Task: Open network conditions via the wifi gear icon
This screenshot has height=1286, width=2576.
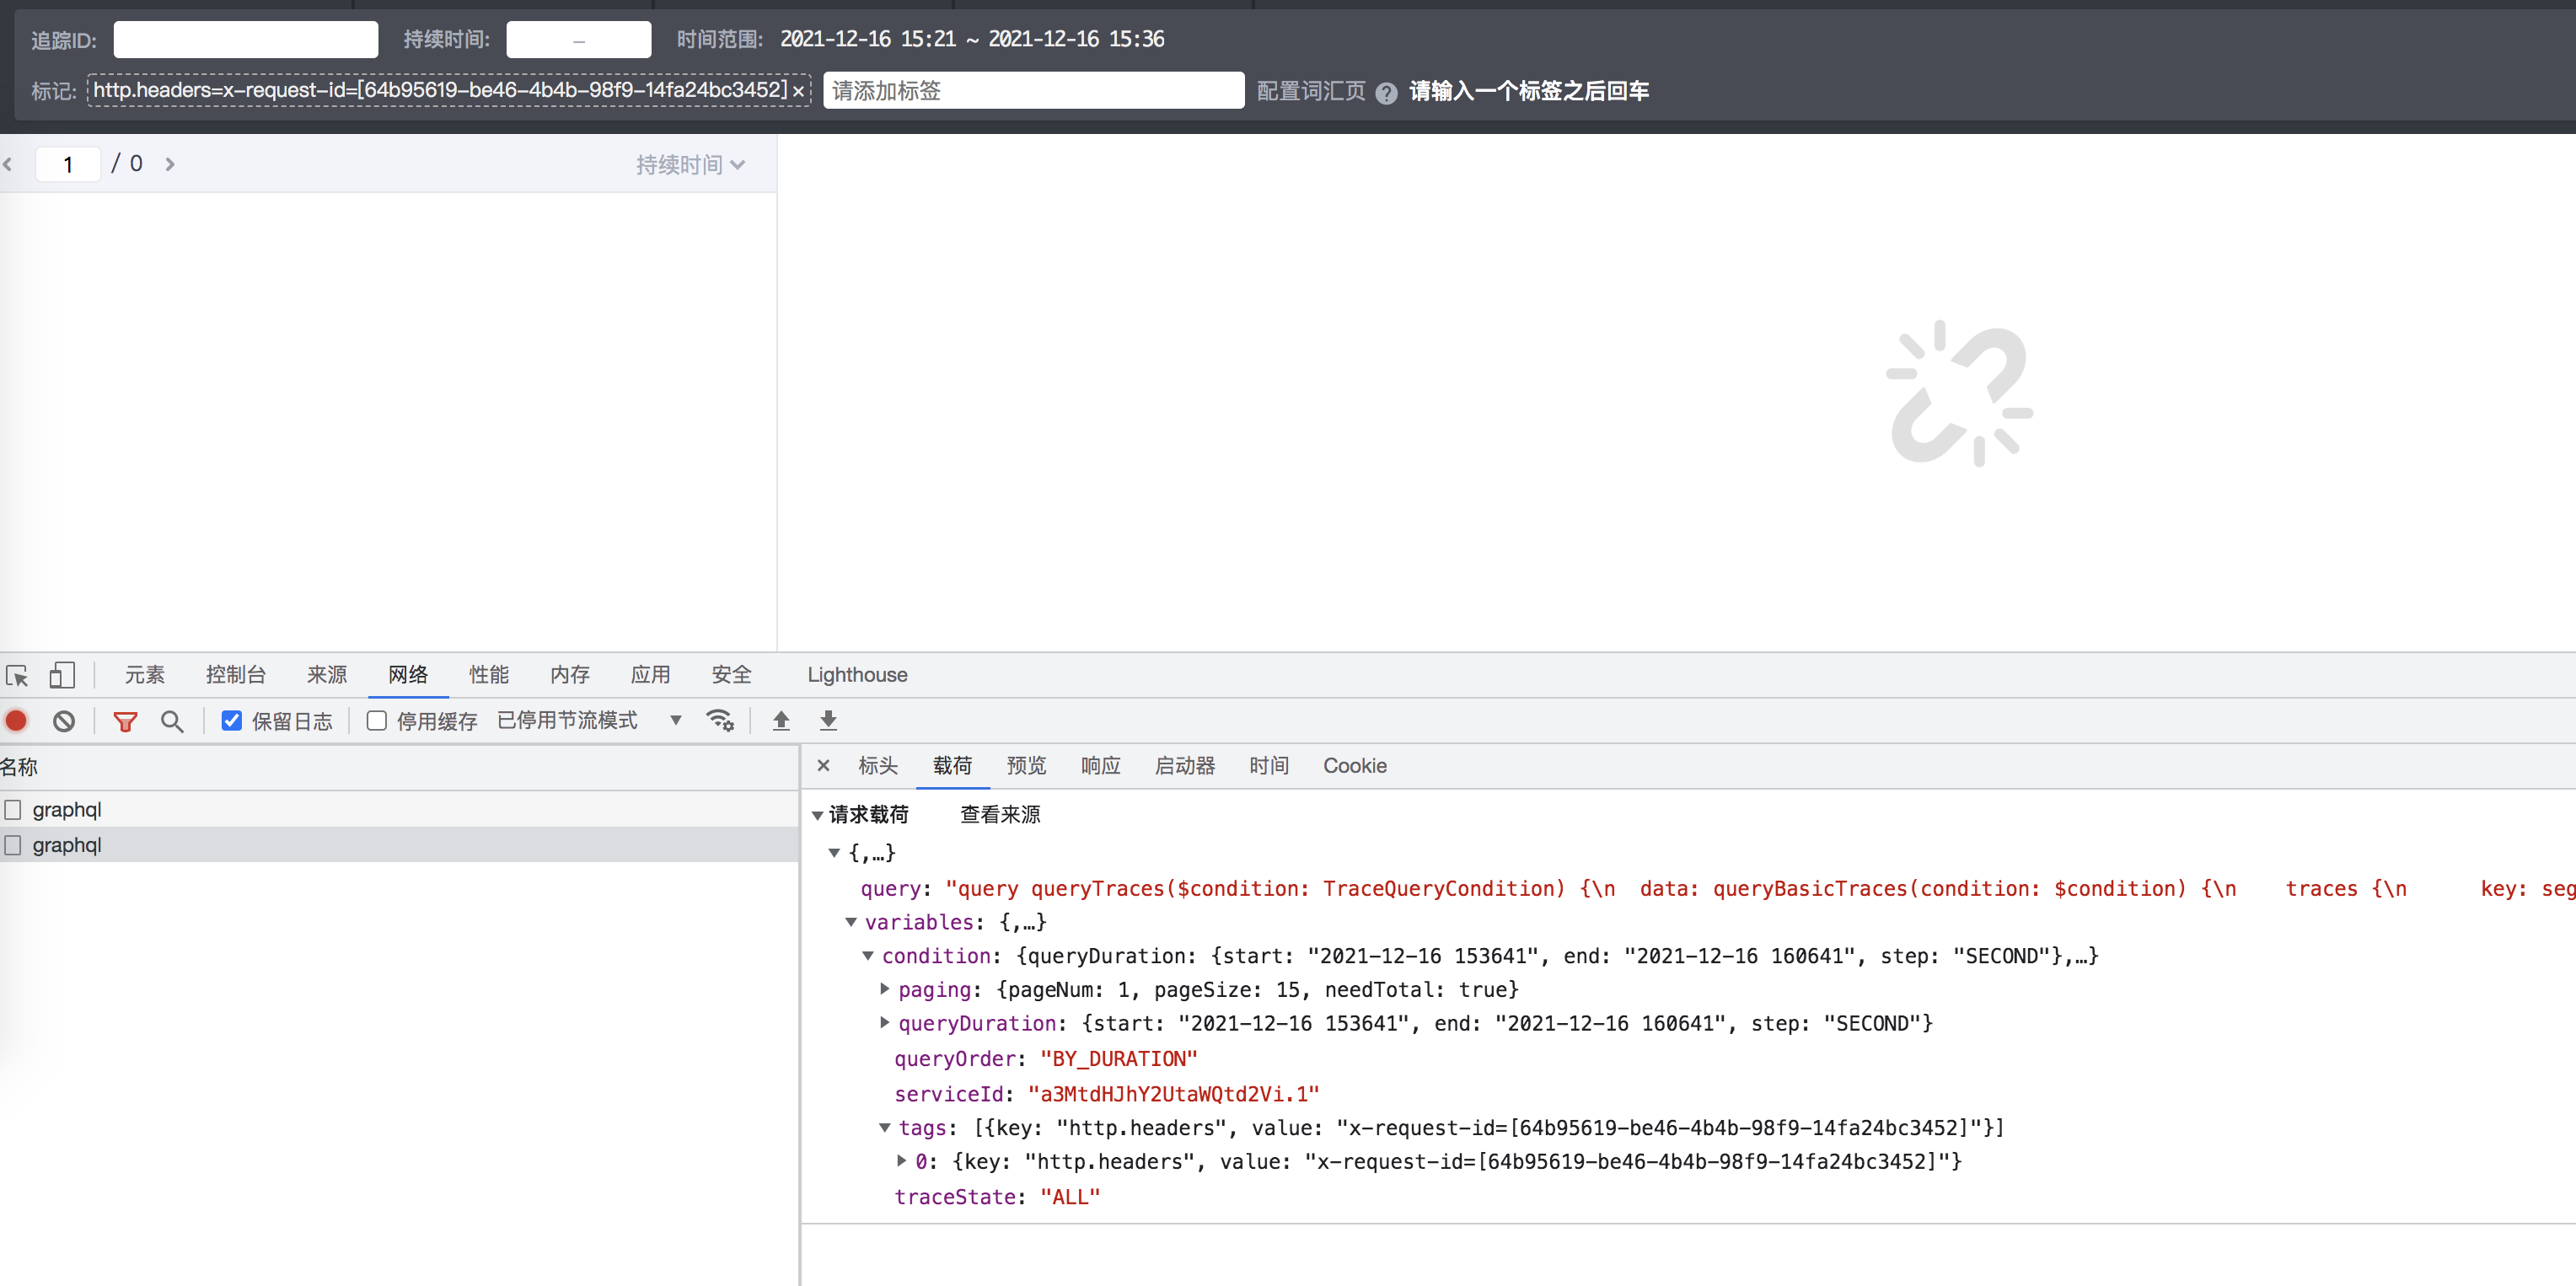Action: [720, 720]
